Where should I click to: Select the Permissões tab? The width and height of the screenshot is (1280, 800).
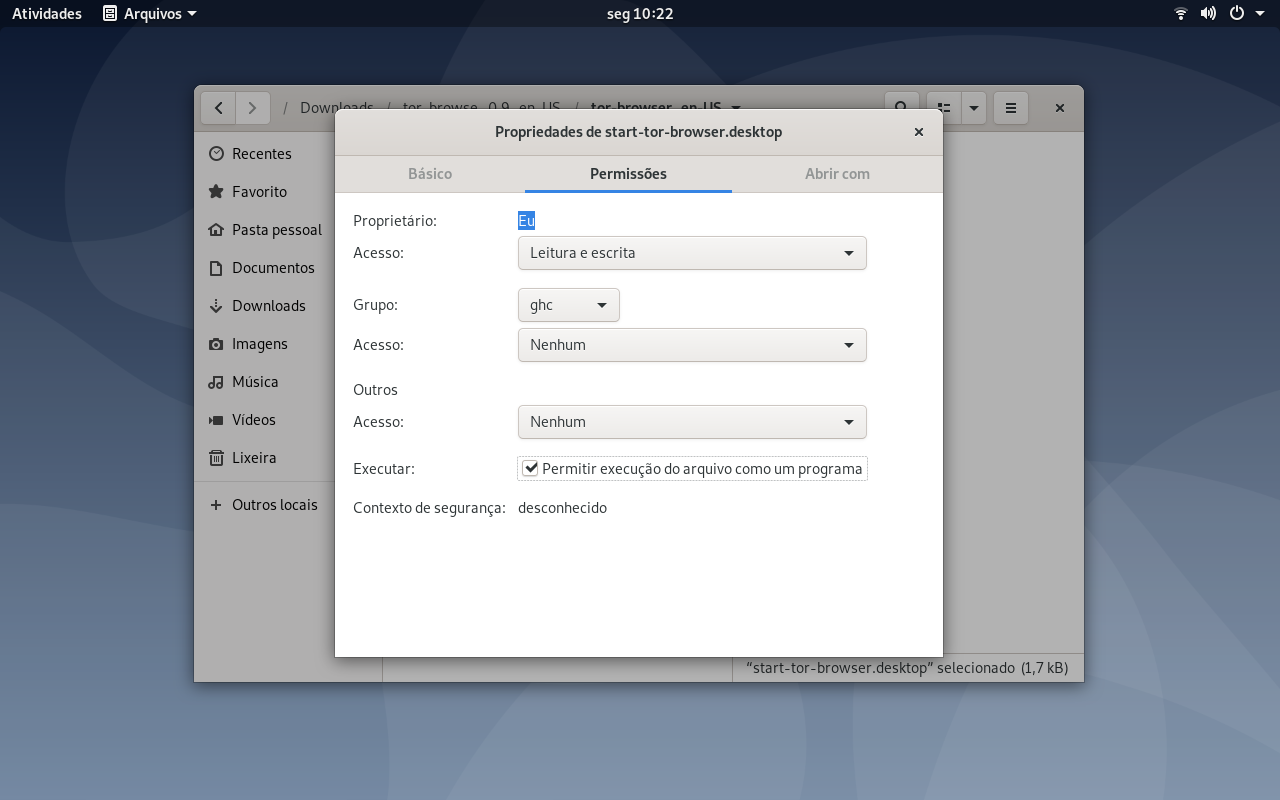point(628,174)
